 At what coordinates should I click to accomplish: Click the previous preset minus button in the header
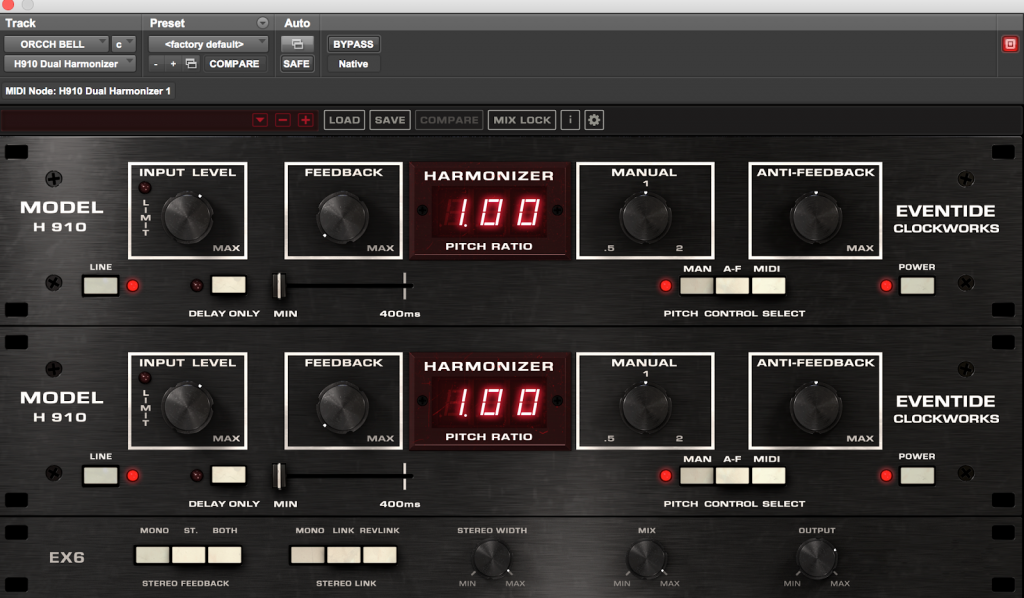point(155,63)
